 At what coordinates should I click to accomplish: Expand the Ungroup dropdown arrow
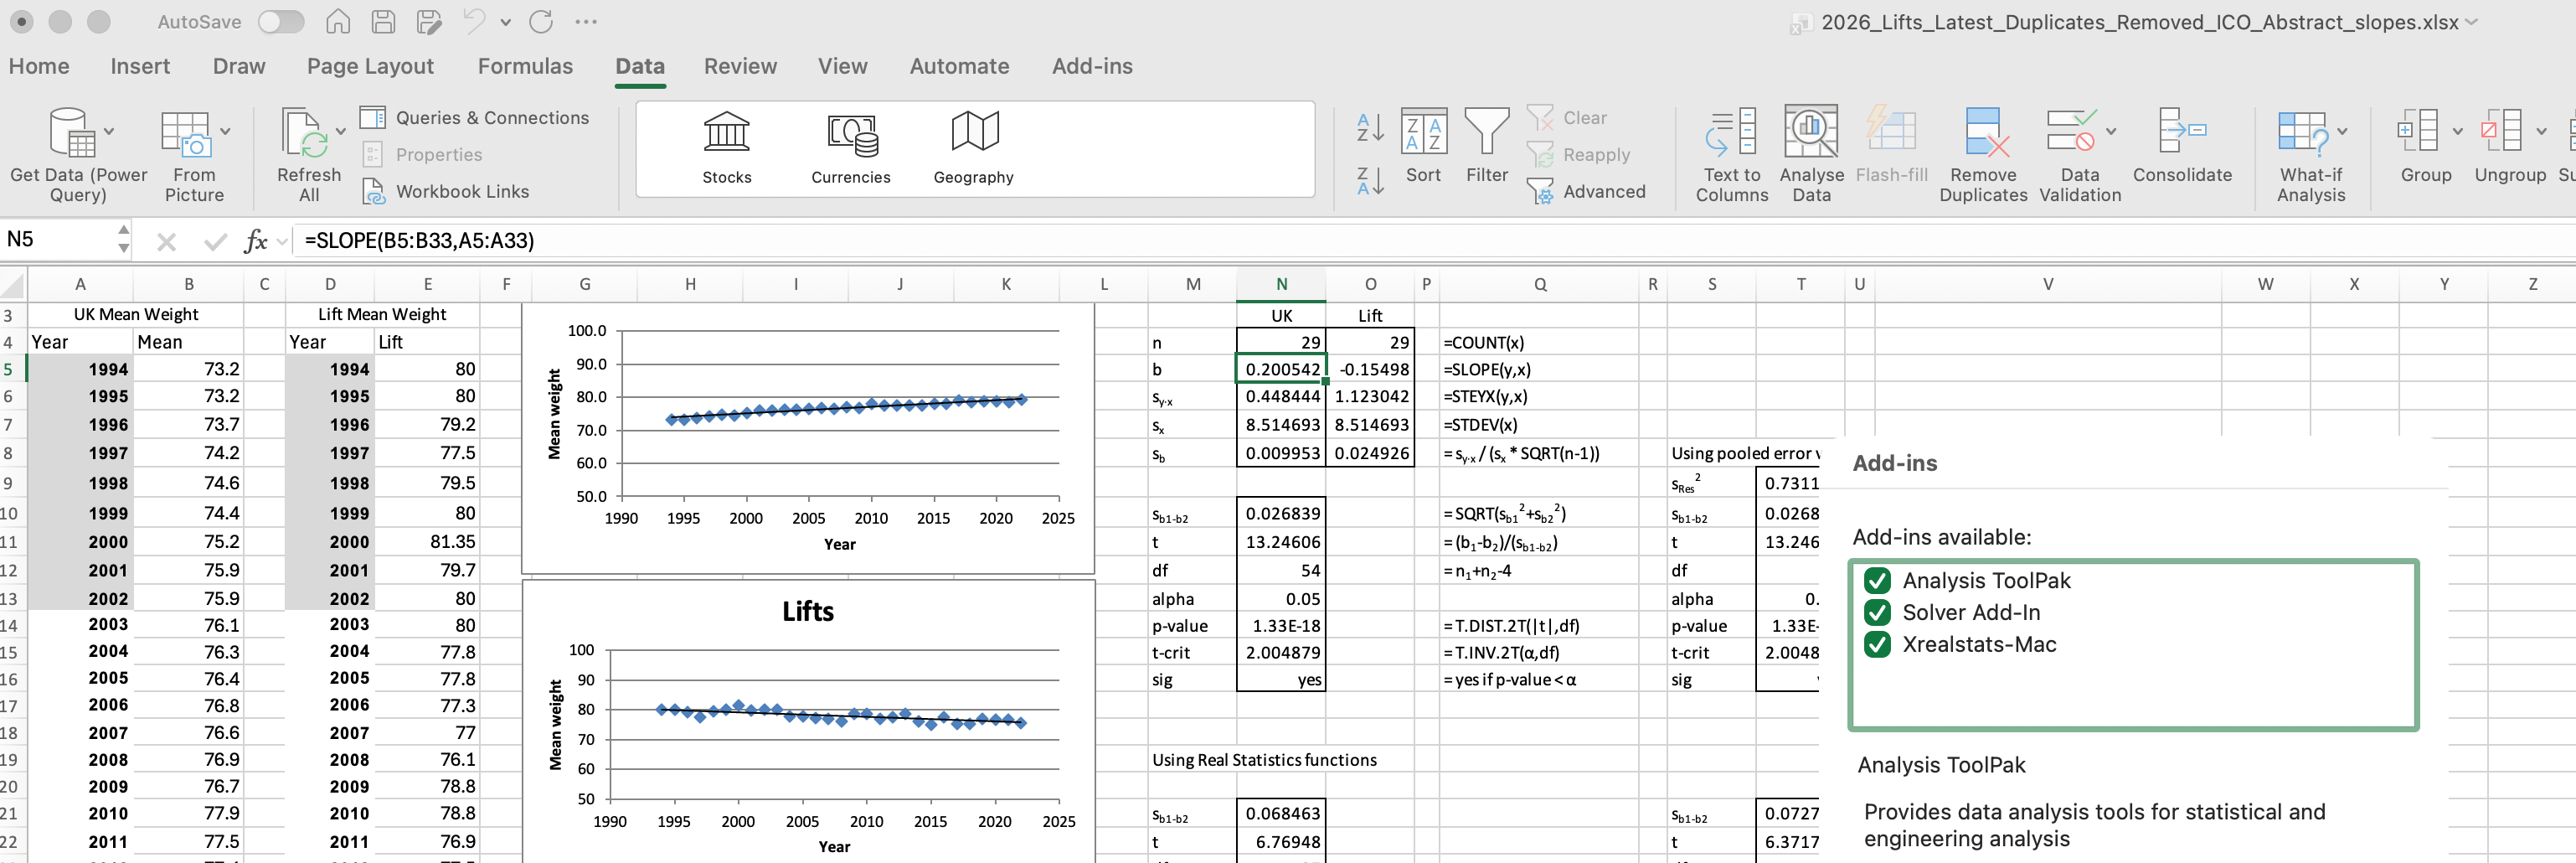pos(2540,131)
